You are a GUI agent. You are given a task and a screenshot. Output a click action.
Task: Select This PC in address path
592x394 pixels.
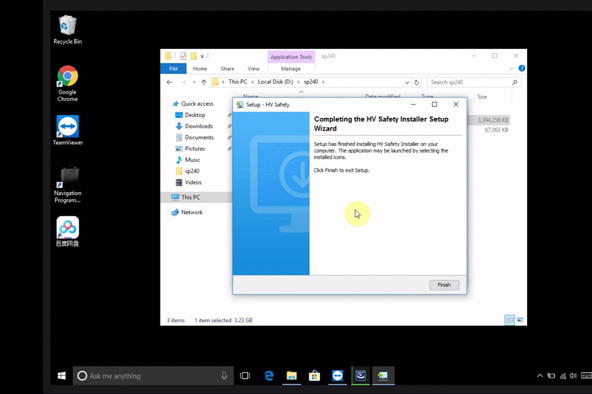[238, 82]
